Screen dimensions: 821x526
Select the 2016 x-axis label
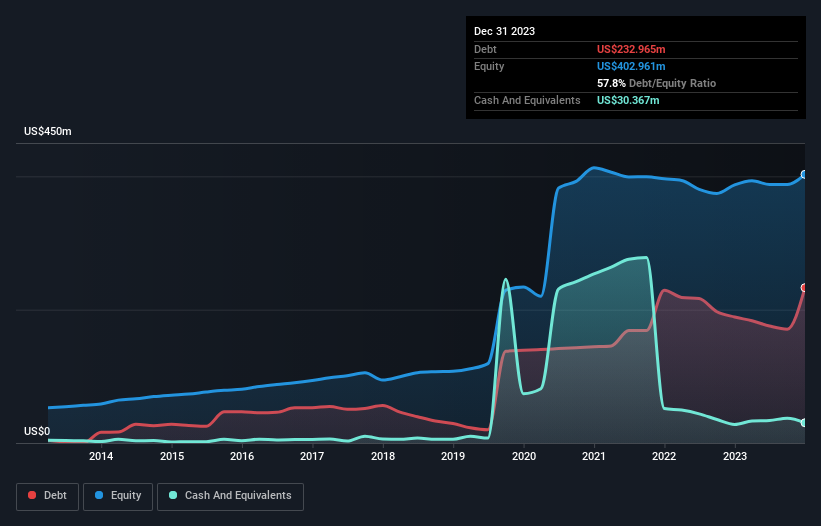242,456
